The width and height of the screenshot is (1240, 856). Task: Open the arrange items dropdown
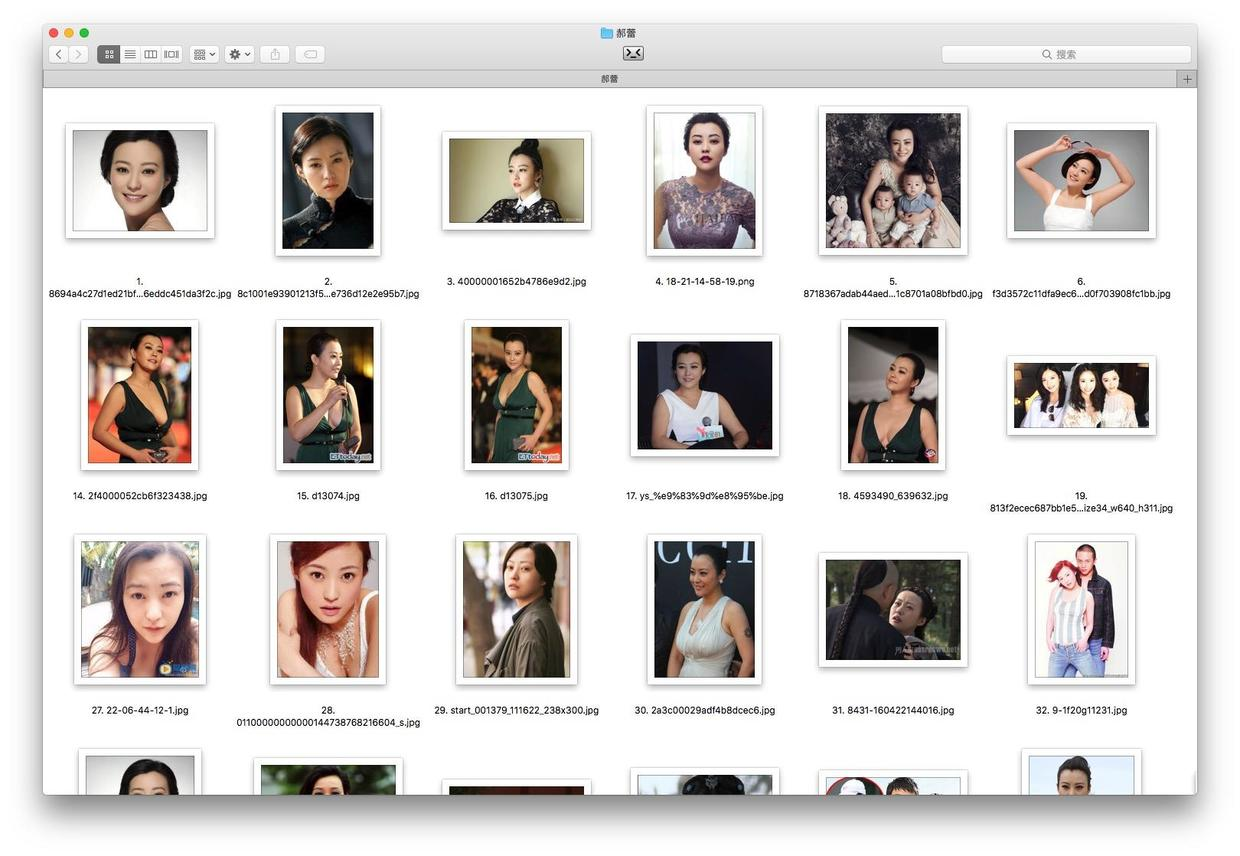click(204, 54)
